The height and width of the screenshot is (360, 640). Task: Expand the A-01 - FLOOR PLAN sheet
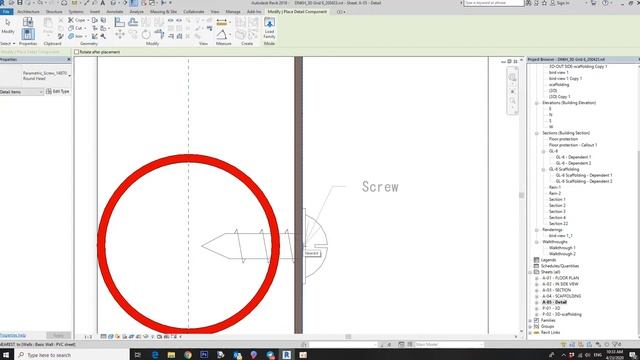point(537,278)
